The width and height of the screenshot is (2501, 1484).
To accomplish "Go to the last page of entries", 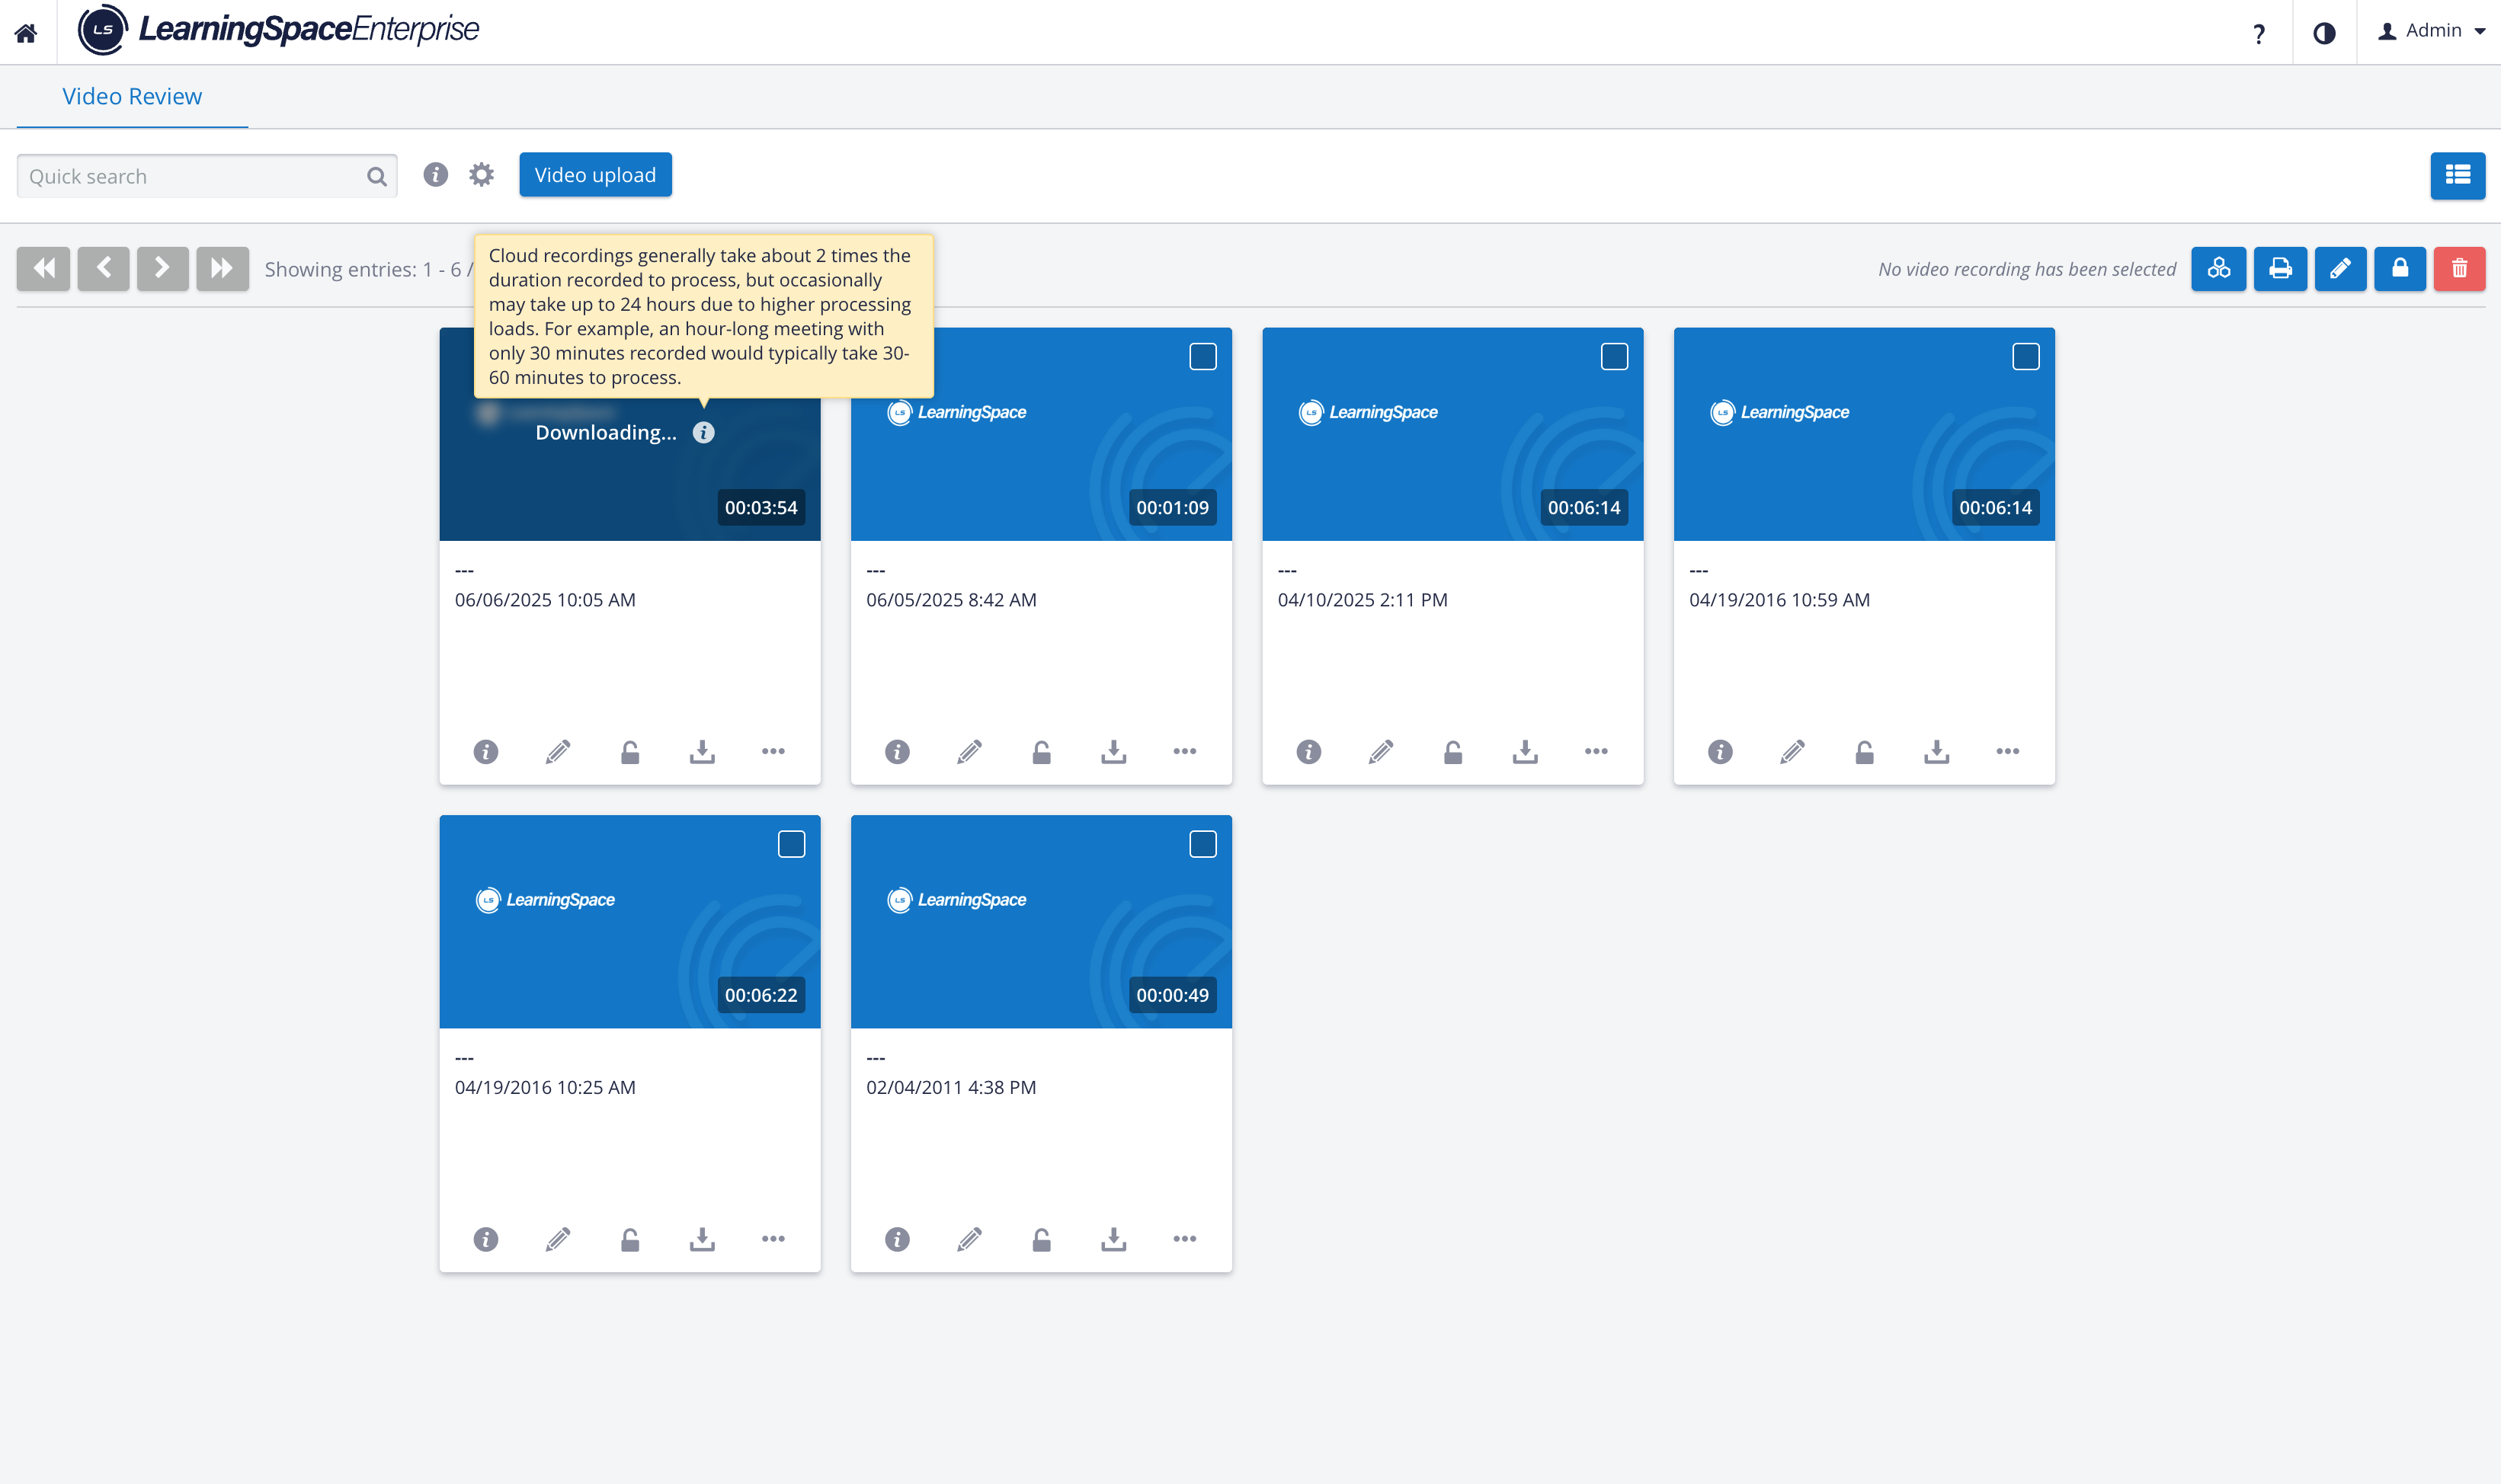I will point(222,268).
